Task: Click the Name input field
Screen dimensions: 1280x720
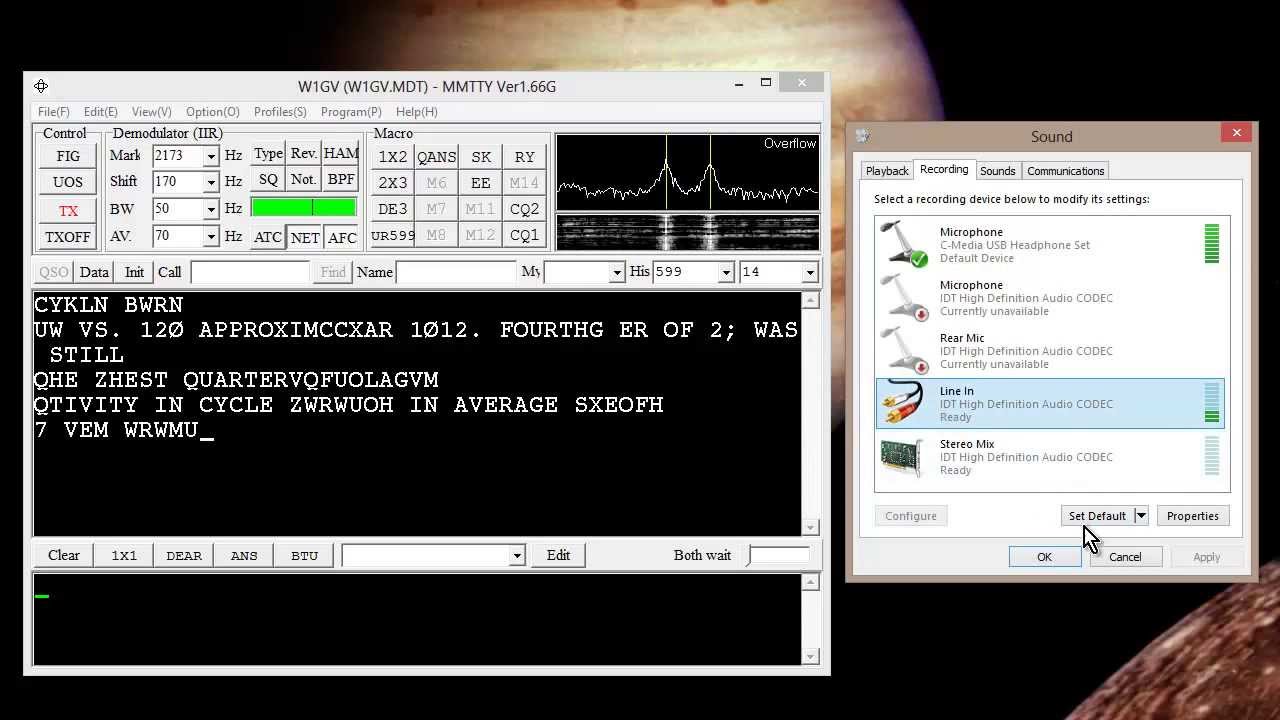Action: 456,272
